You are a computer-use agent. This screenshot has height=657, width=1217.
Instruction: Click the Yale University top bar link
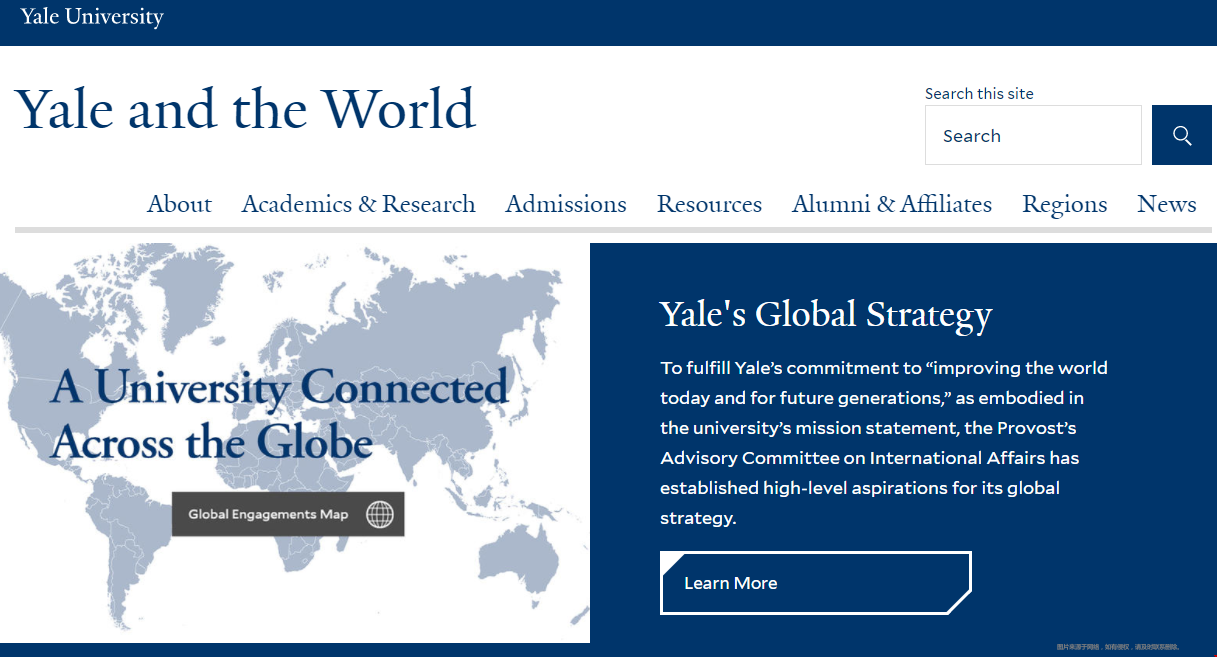(92, 17)
